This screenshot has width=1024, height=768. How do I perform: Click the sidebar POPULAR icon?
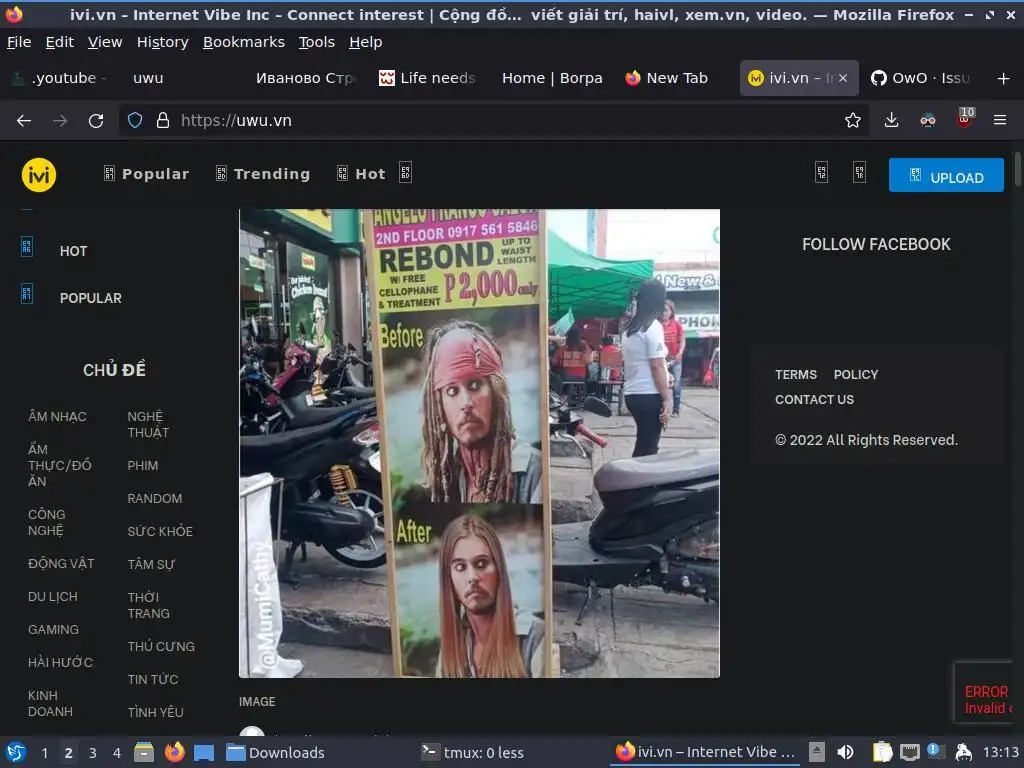[x=27, y=294]
